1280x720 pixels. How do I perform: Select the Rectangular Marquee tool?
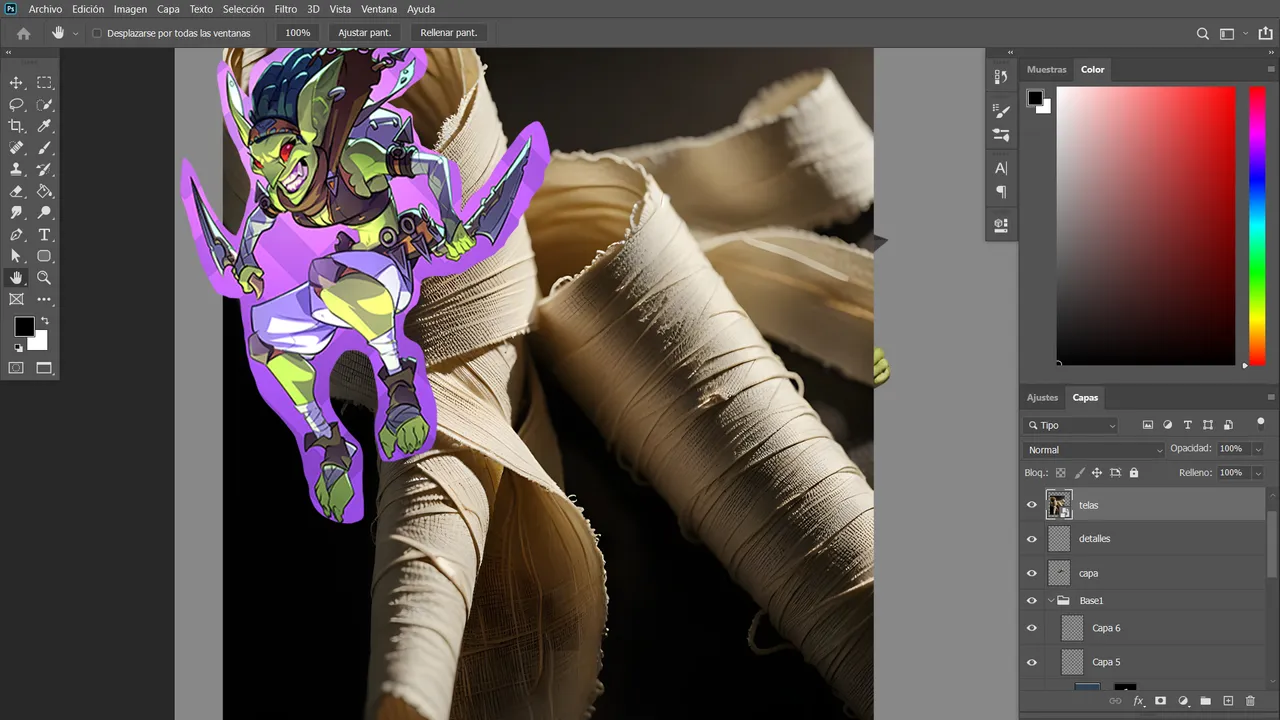[x=44, y=83]
